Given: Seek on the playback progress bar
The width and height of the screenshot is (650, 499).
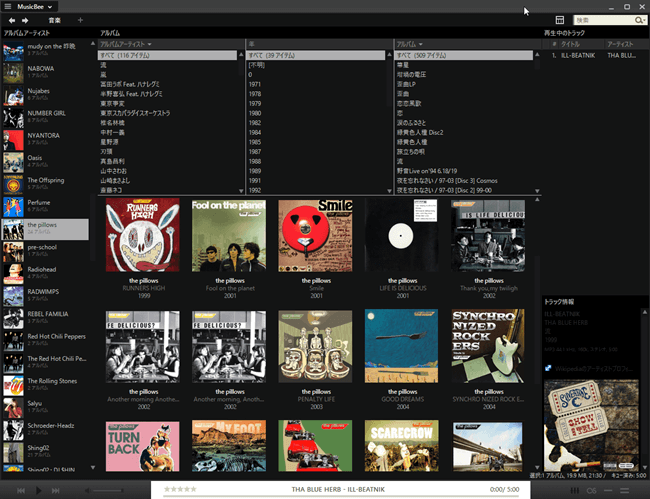Looking at the screenshot, I should pos(341,496).
